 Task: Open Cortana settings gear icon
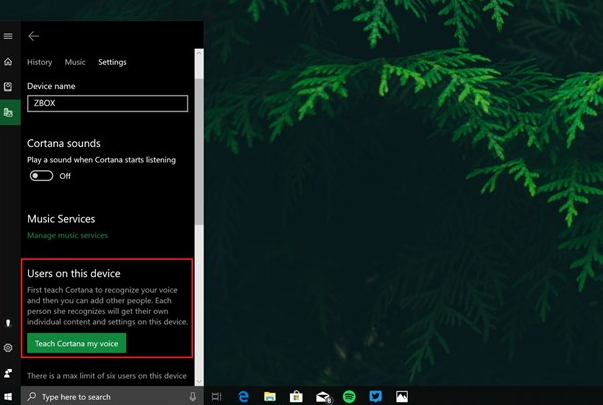(x=8, y=348)
